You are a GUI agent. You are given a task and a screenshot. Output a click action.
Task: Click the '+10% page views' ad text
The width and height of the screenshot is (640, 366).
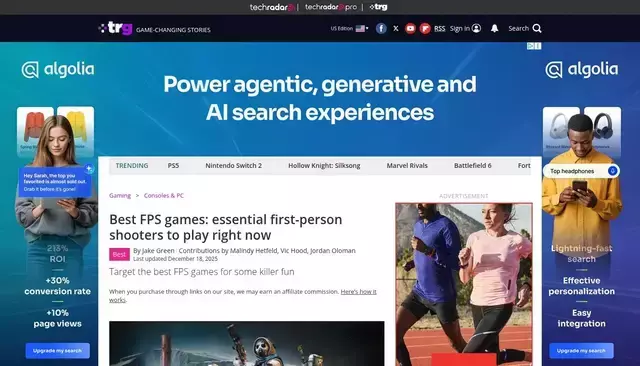[x=58, y=318]
